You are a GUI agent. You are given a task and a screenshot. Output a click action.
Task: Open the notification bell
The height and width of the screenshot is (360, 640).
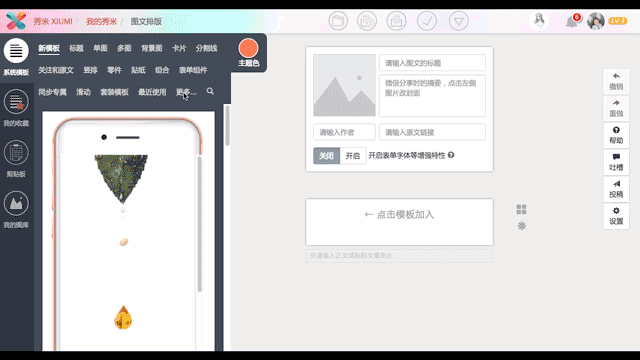pyautogui.click(x=572, y=21)
